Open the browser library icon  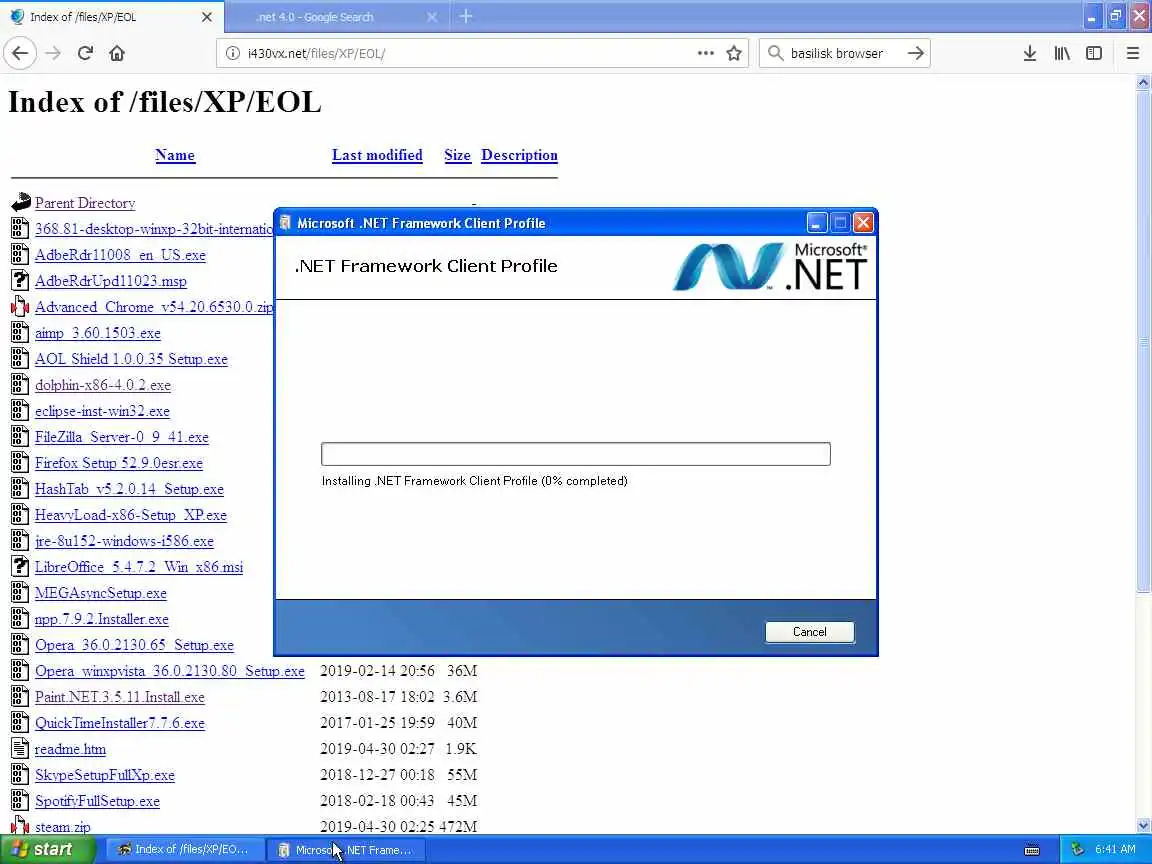[x=1062, y=53]
